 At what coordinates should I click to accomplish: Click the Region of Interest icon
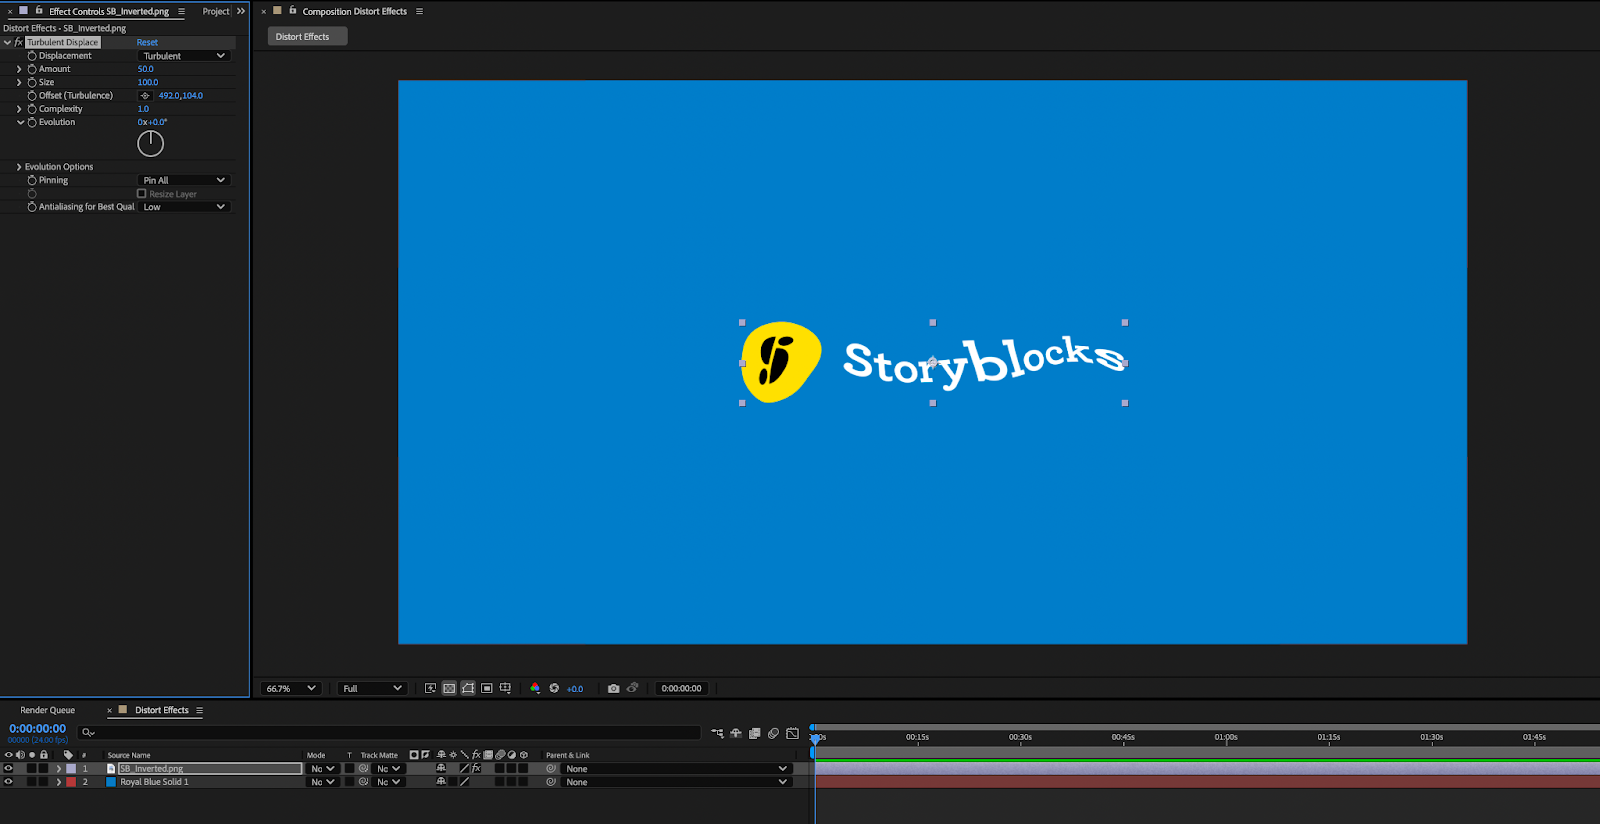(x=487, y=688)
